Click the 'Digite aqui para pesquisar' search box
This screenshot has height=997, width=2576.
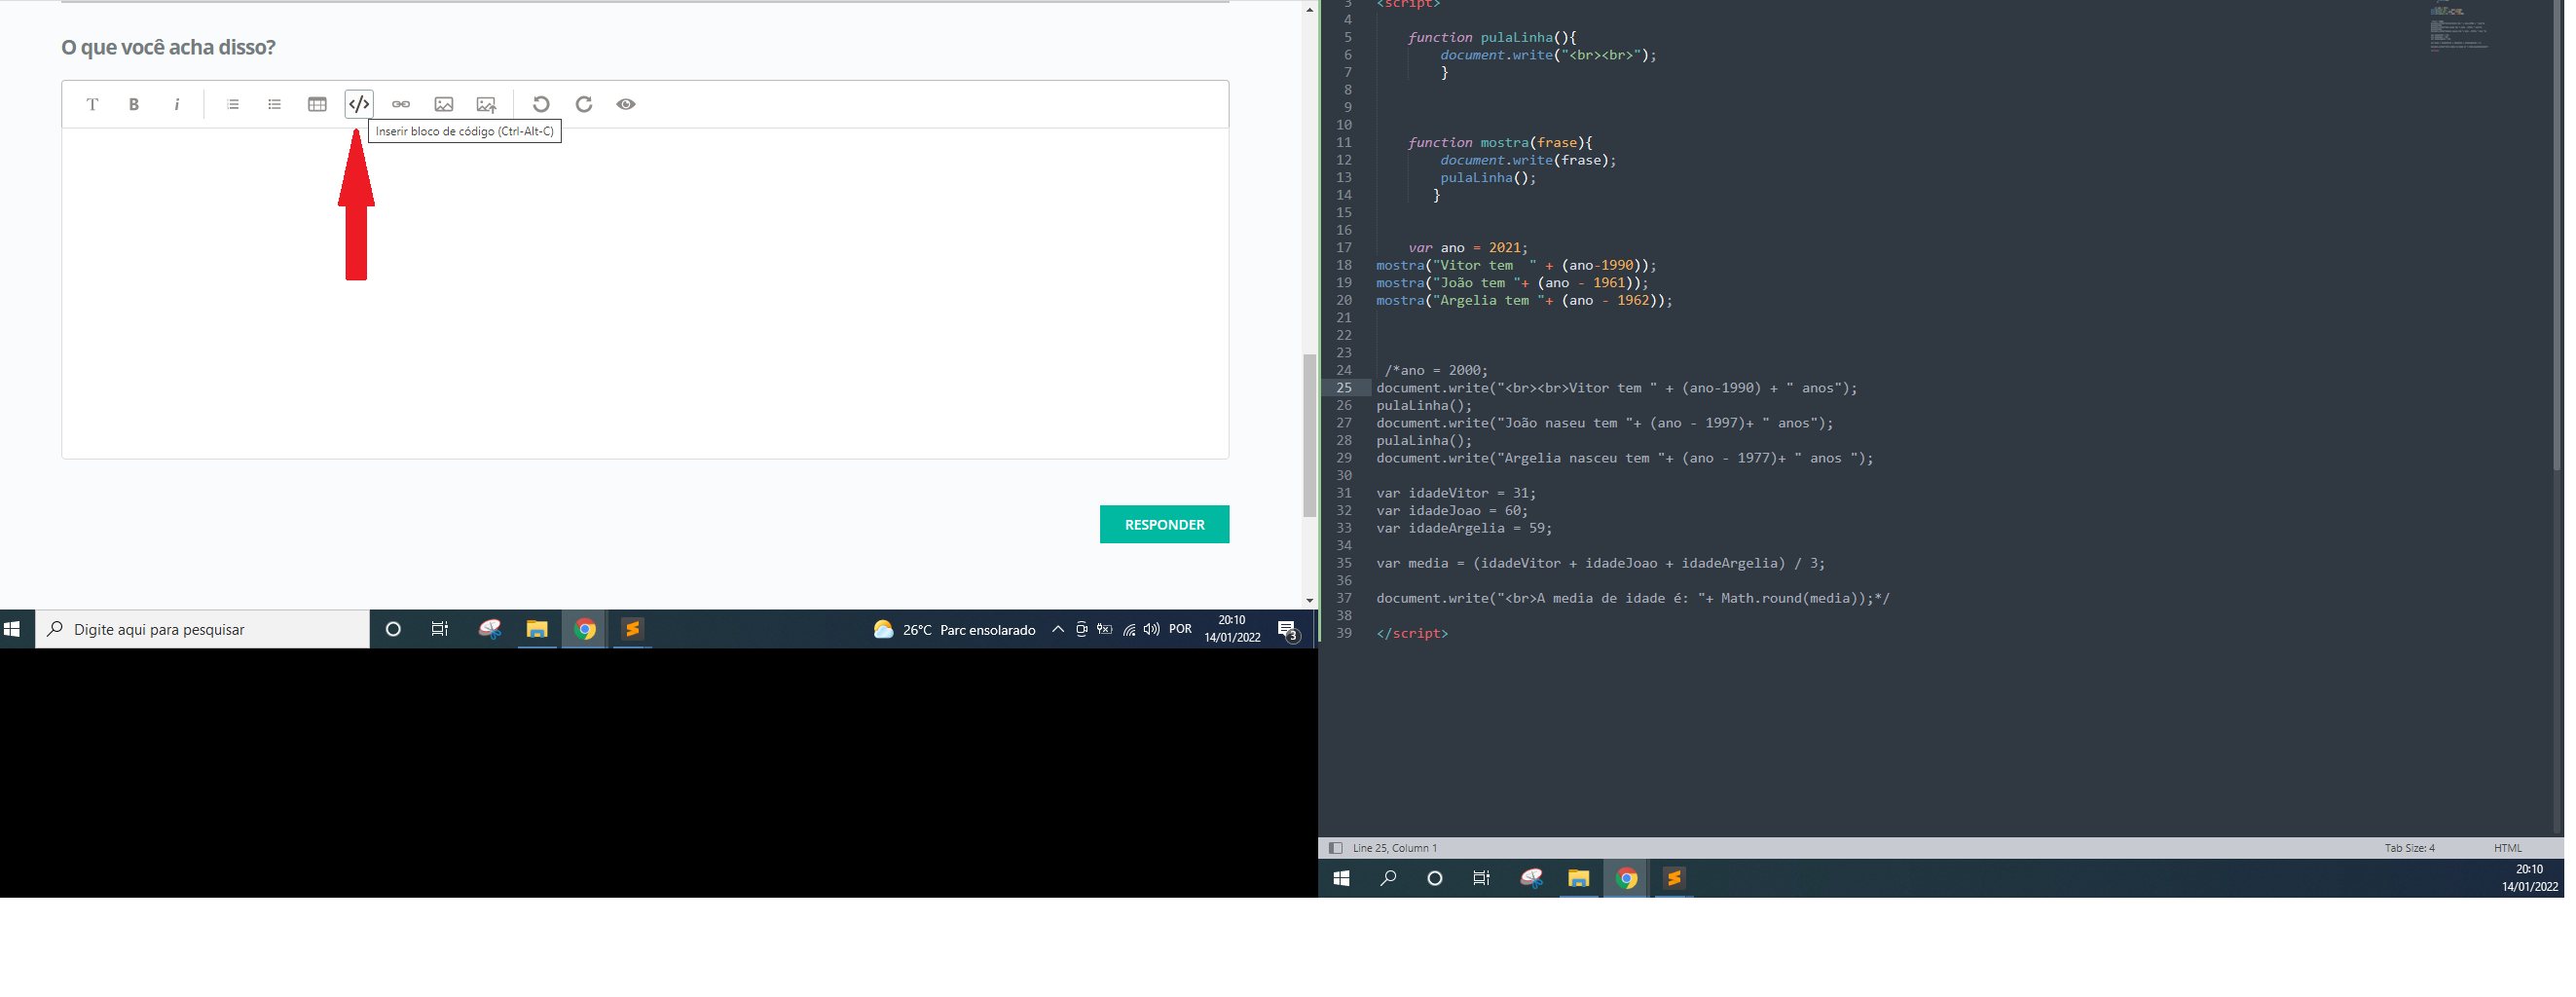point(203,629)
